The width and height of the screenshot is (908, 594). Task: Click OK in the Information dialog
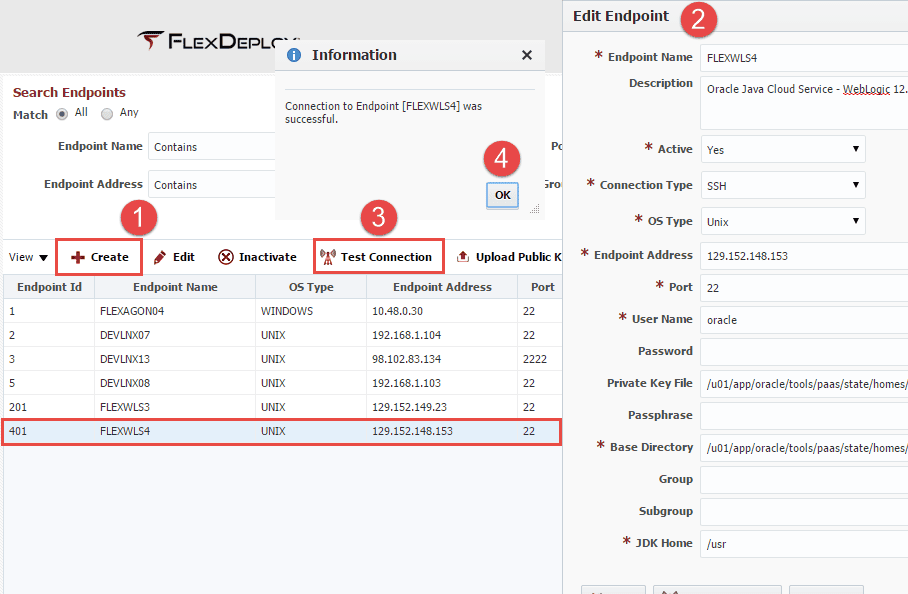pos(503,195)
